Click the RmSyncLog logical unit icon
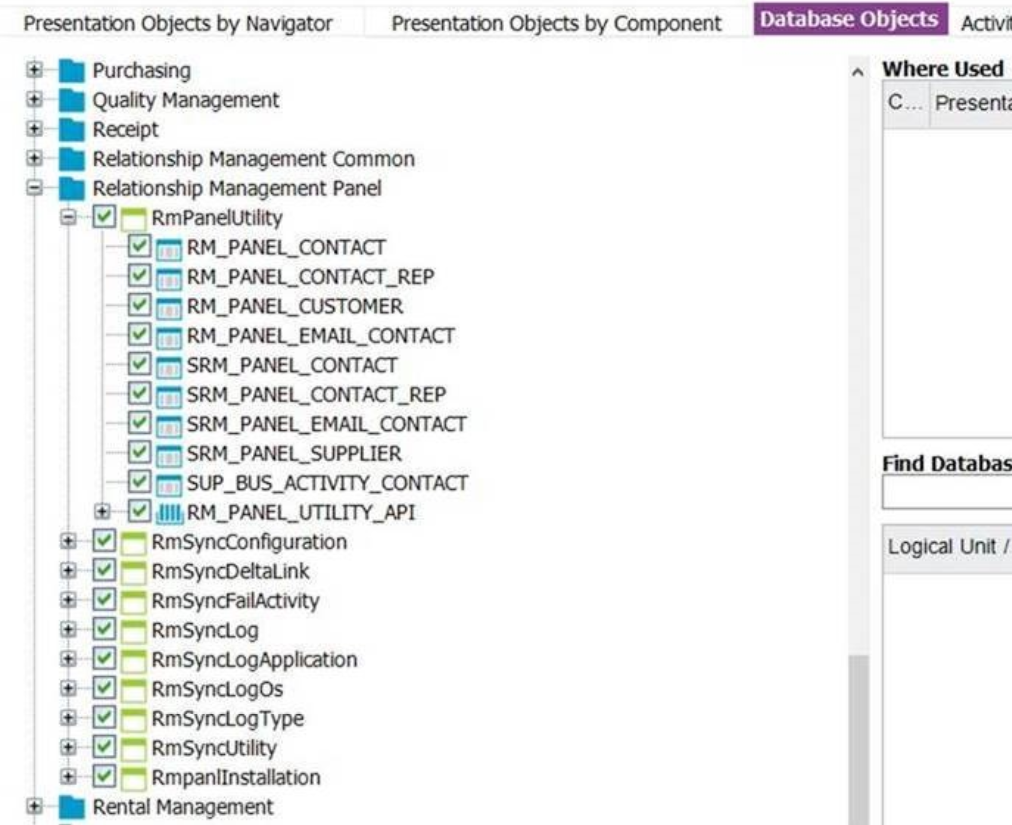Screen dimensions: 1012x825 134,631
